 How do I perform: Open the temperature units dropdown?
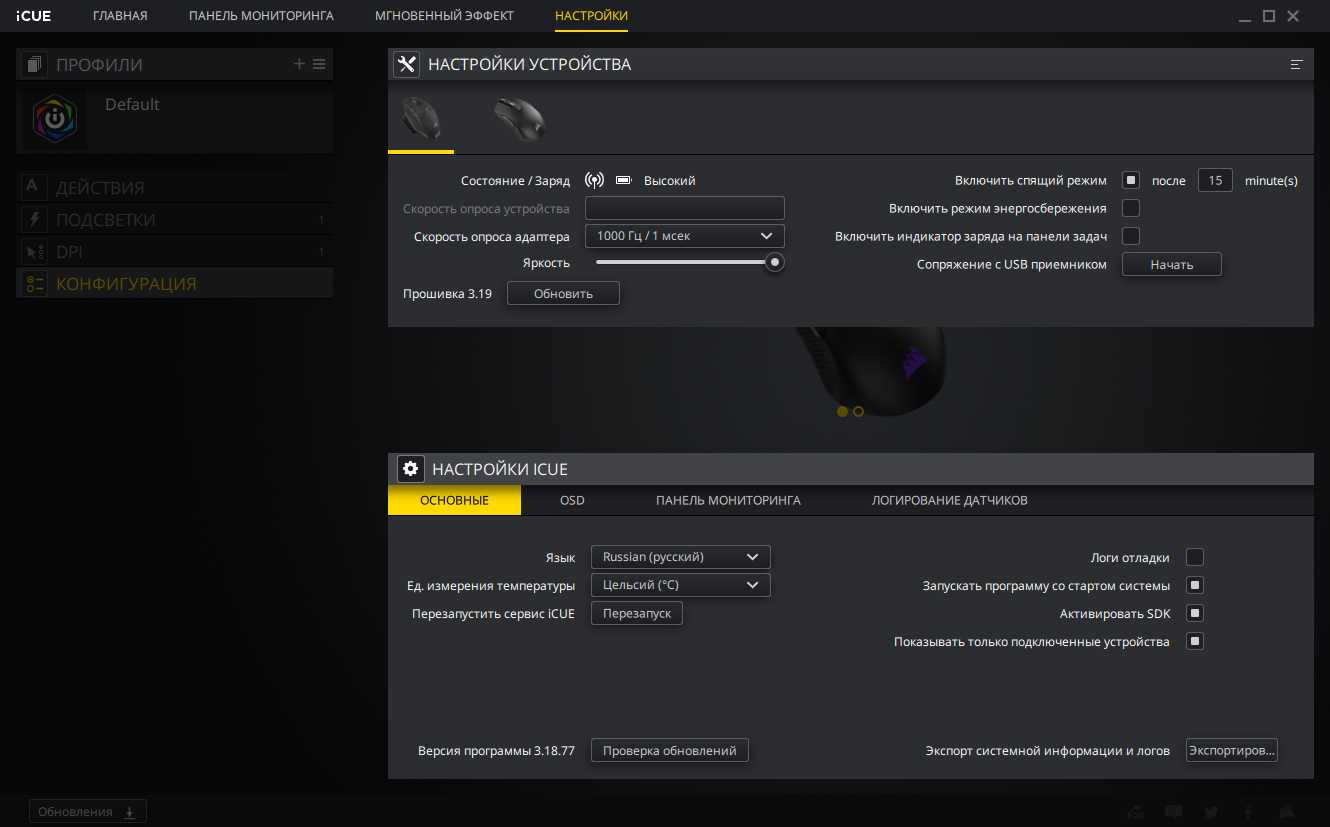[680, 585]
